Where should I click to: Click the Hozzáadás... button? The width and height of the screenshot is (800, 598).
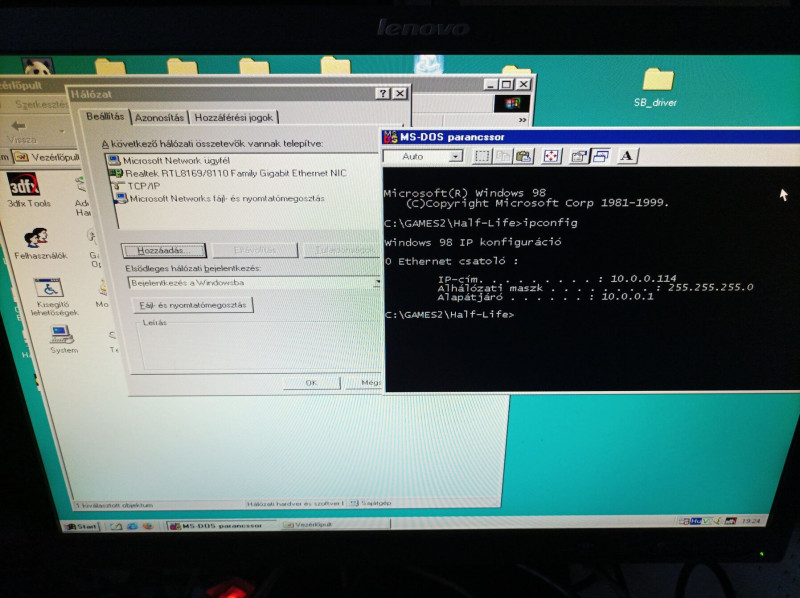tap(164, 251)
